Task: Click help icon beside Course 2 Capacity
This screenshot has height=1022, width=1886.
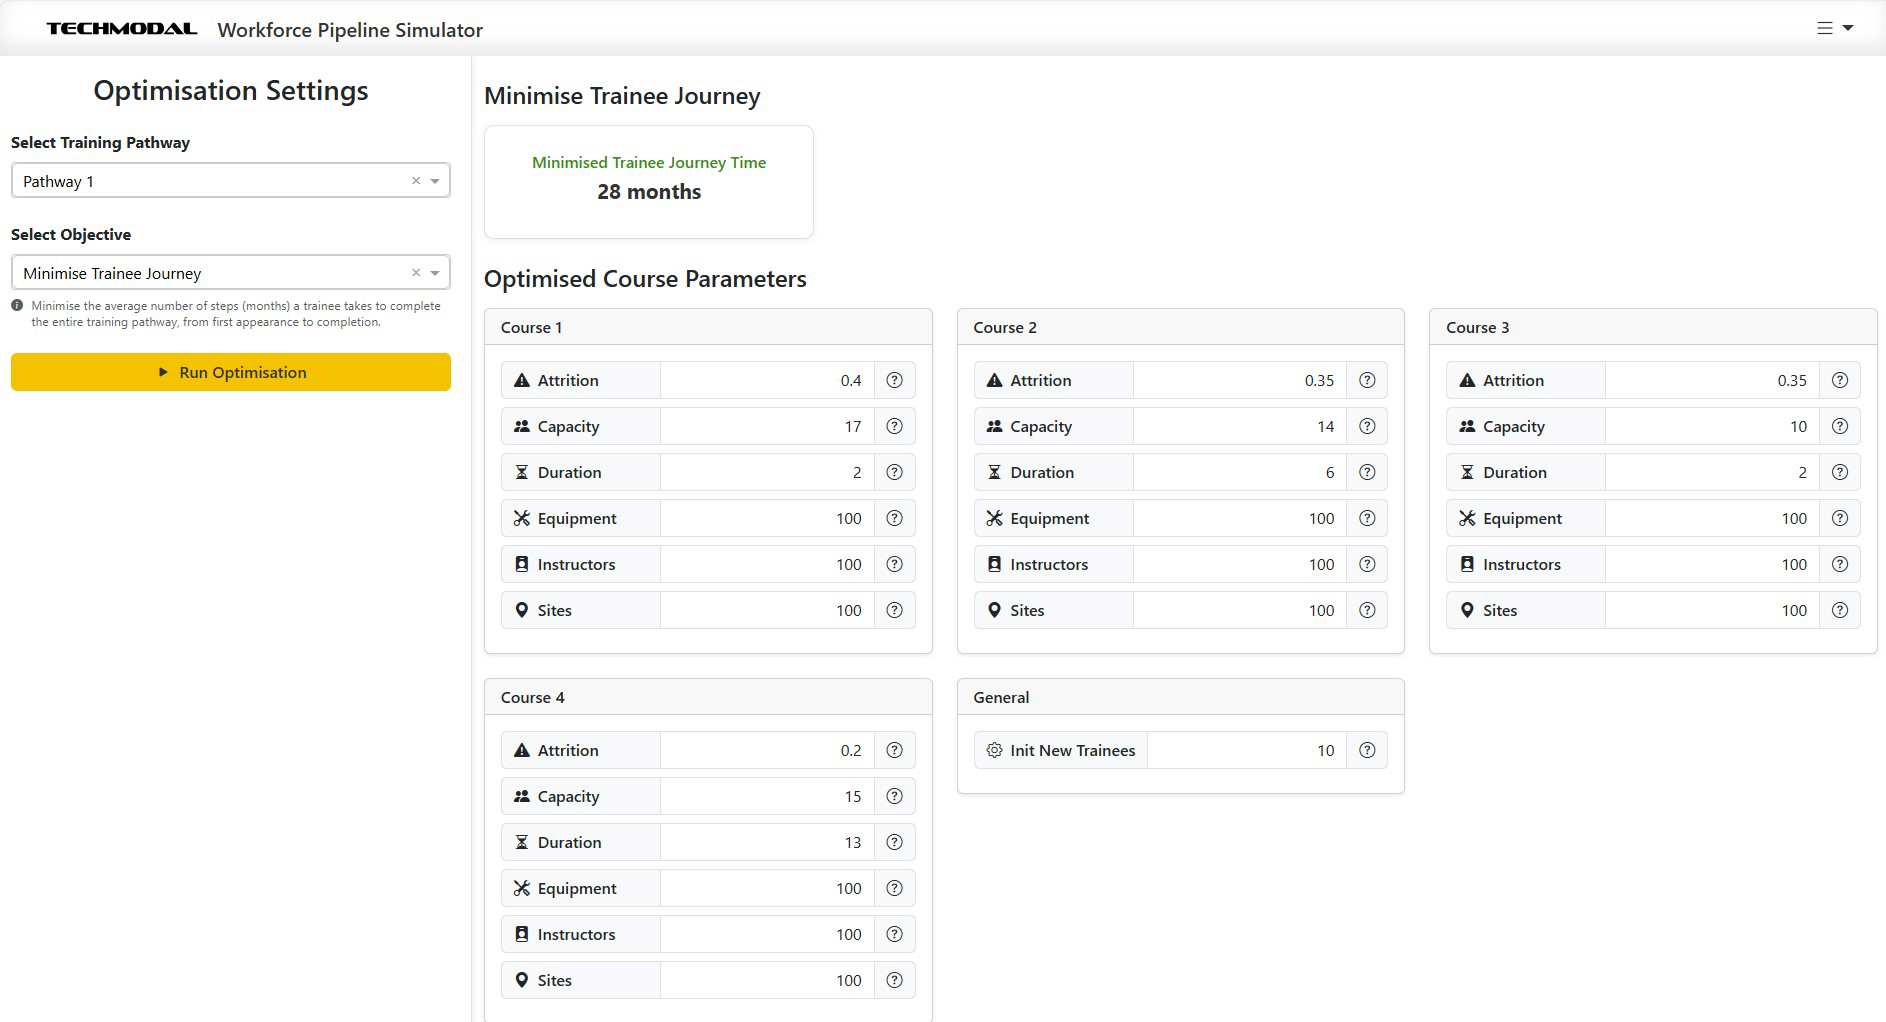Action: 1367,426
